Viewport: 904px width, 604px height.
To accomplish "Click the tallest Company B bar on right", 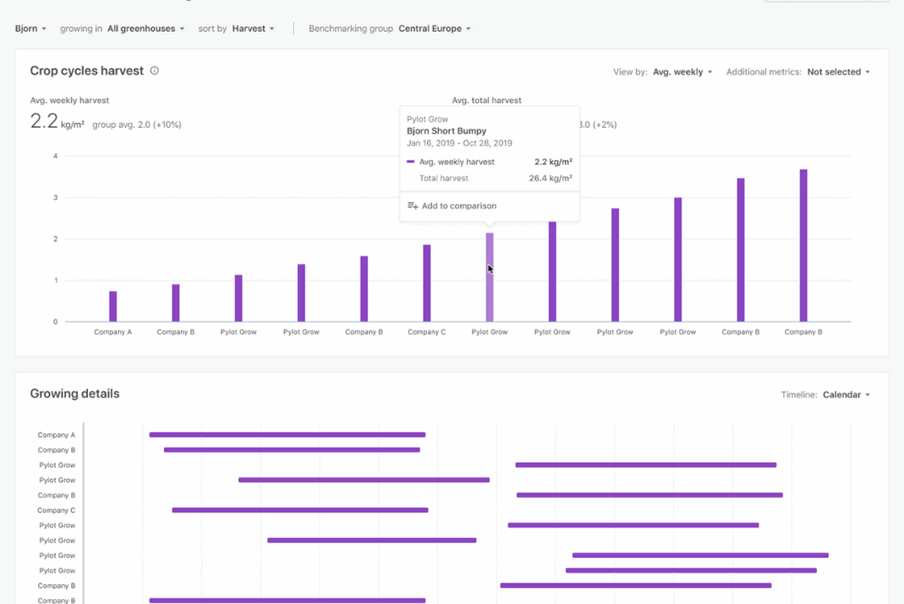I will pos(803,246).
